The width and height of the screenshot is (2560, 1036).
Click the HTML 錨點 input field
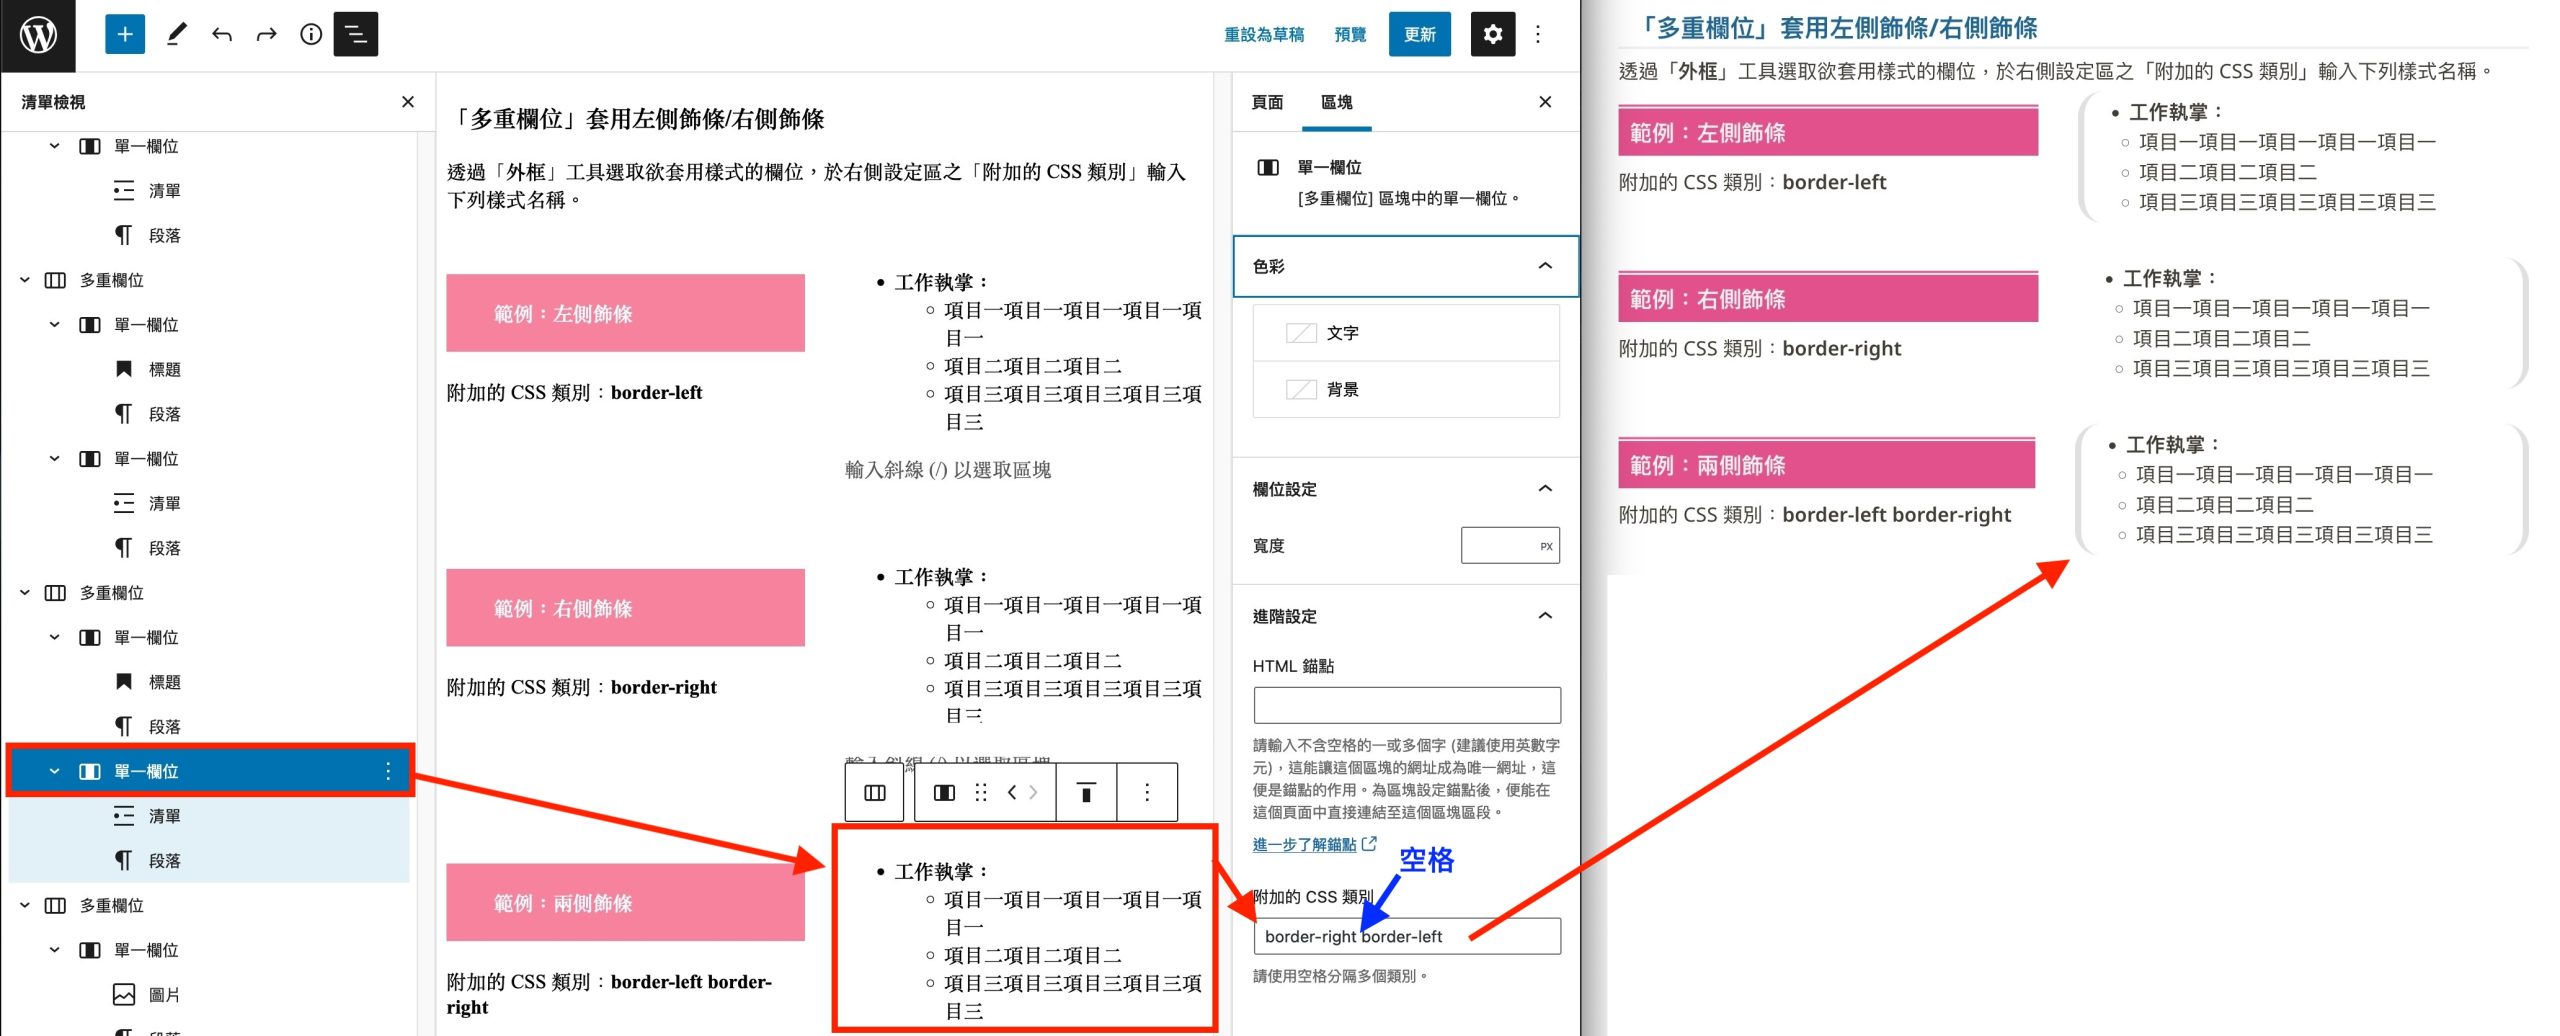pos(1406,705)
